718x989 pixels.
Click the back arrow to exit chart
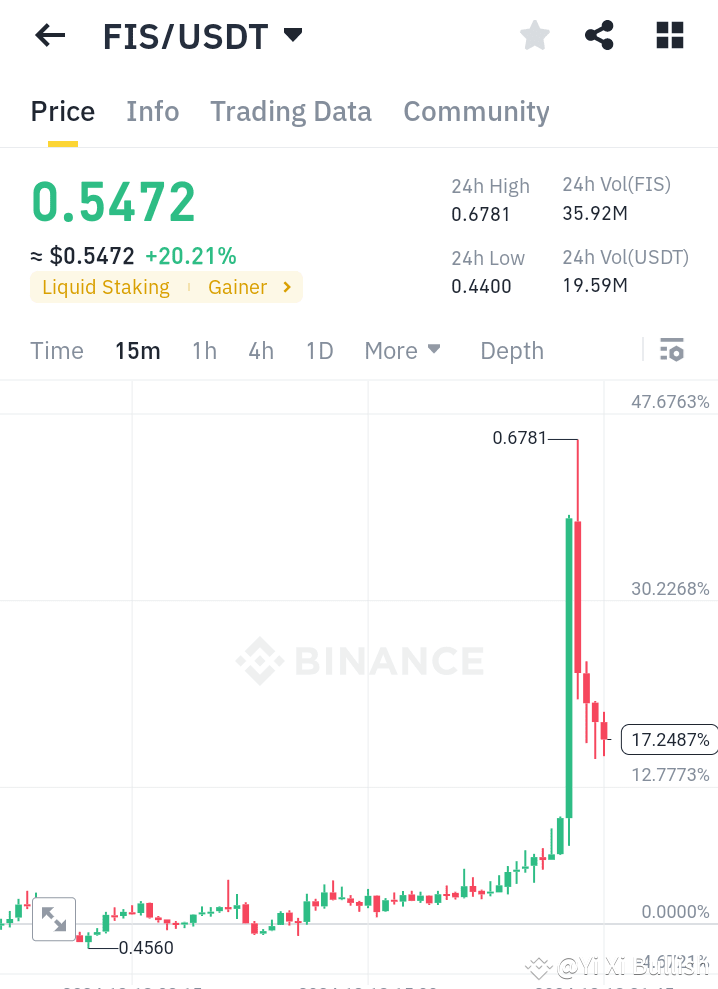49,35
